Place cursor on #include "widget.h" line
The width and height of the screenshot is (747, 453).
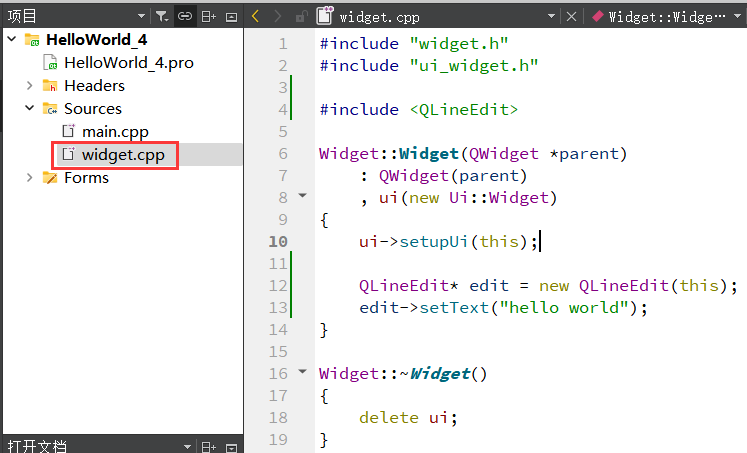[414, 43]
